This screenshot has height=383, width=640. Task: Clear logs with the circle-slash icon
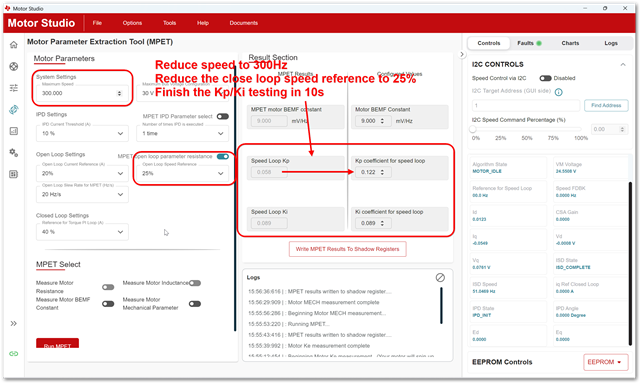(440, 278)
